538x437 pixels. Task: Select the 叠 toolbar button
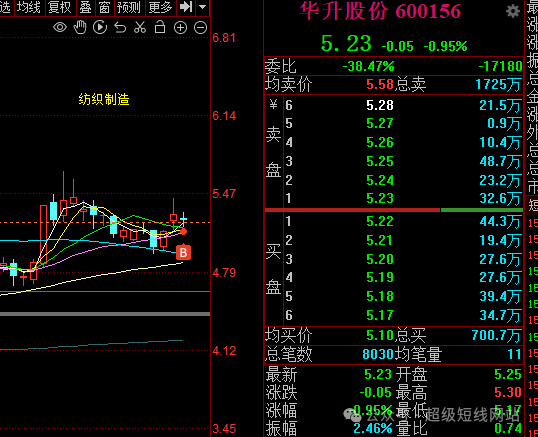tap(85, 7)
